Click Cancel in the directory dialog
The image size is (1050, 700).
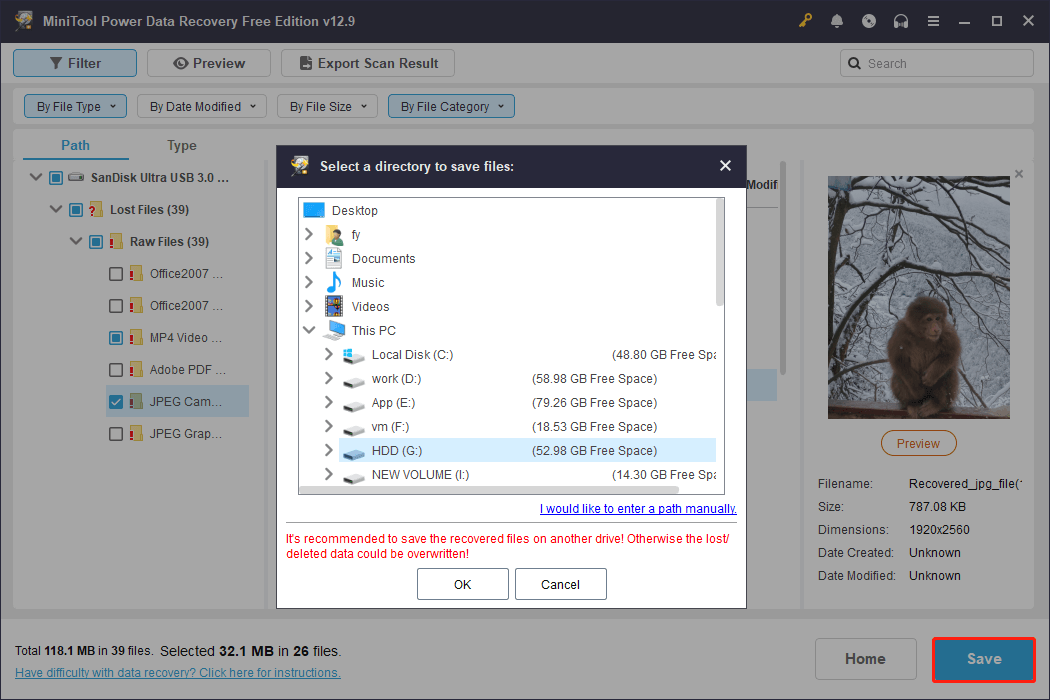click(560, 584)
